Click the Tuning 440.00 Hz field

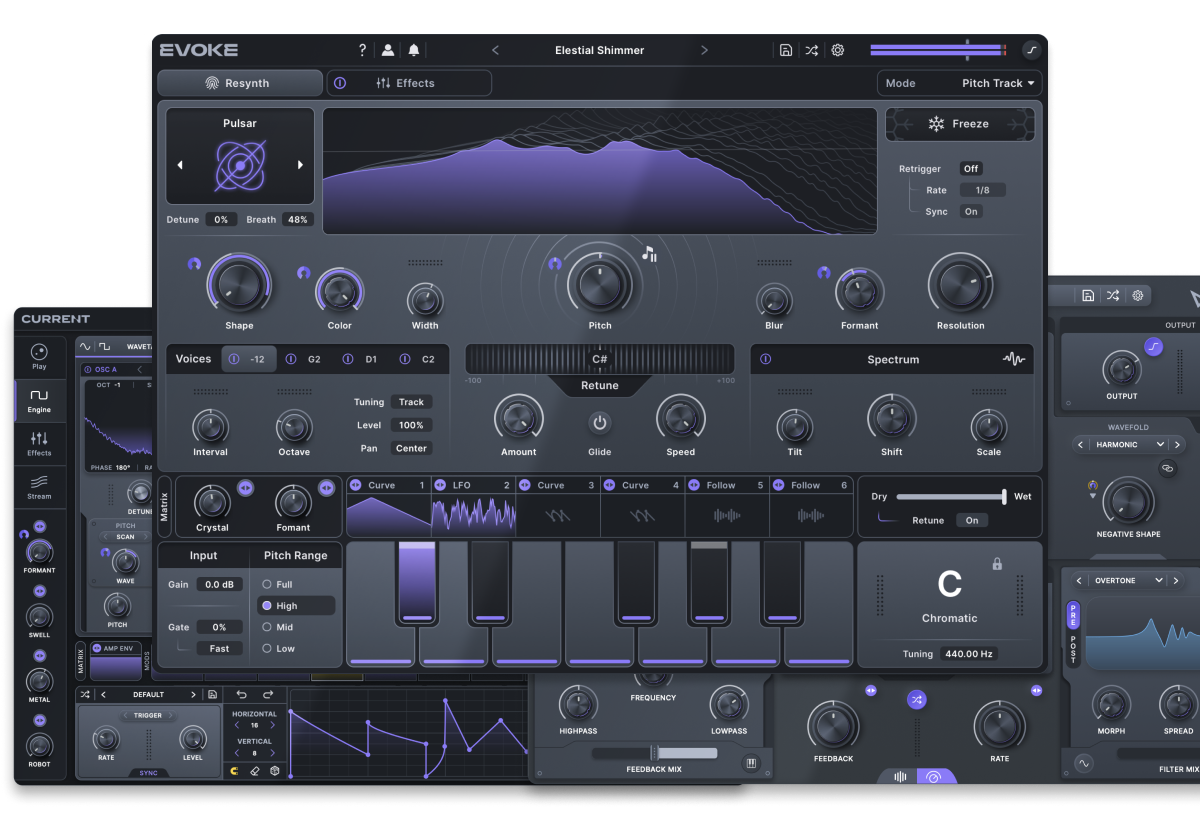coord(967,654)
